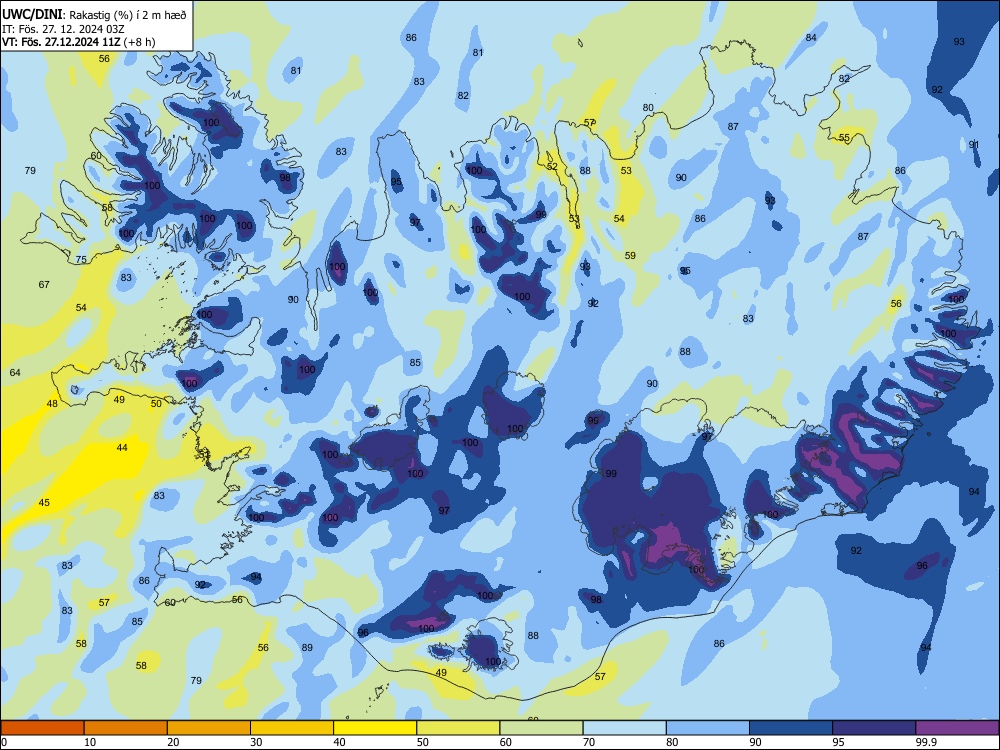The height and width of the screenshot is (750, 1000).
Task: Select the legend tick label '20'
Action: point(173,742)
